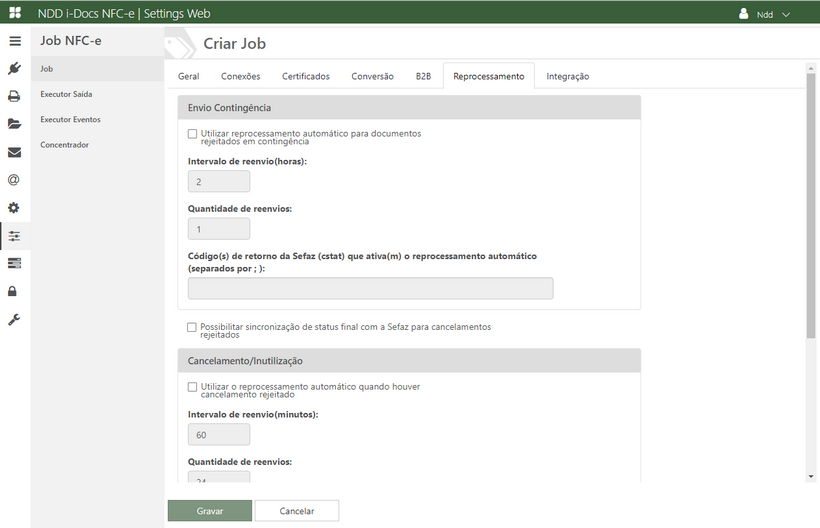Click the scrollbar up arrow
Image resolution: width=820 pixels, height=528 pixels.
pos(811,68)
